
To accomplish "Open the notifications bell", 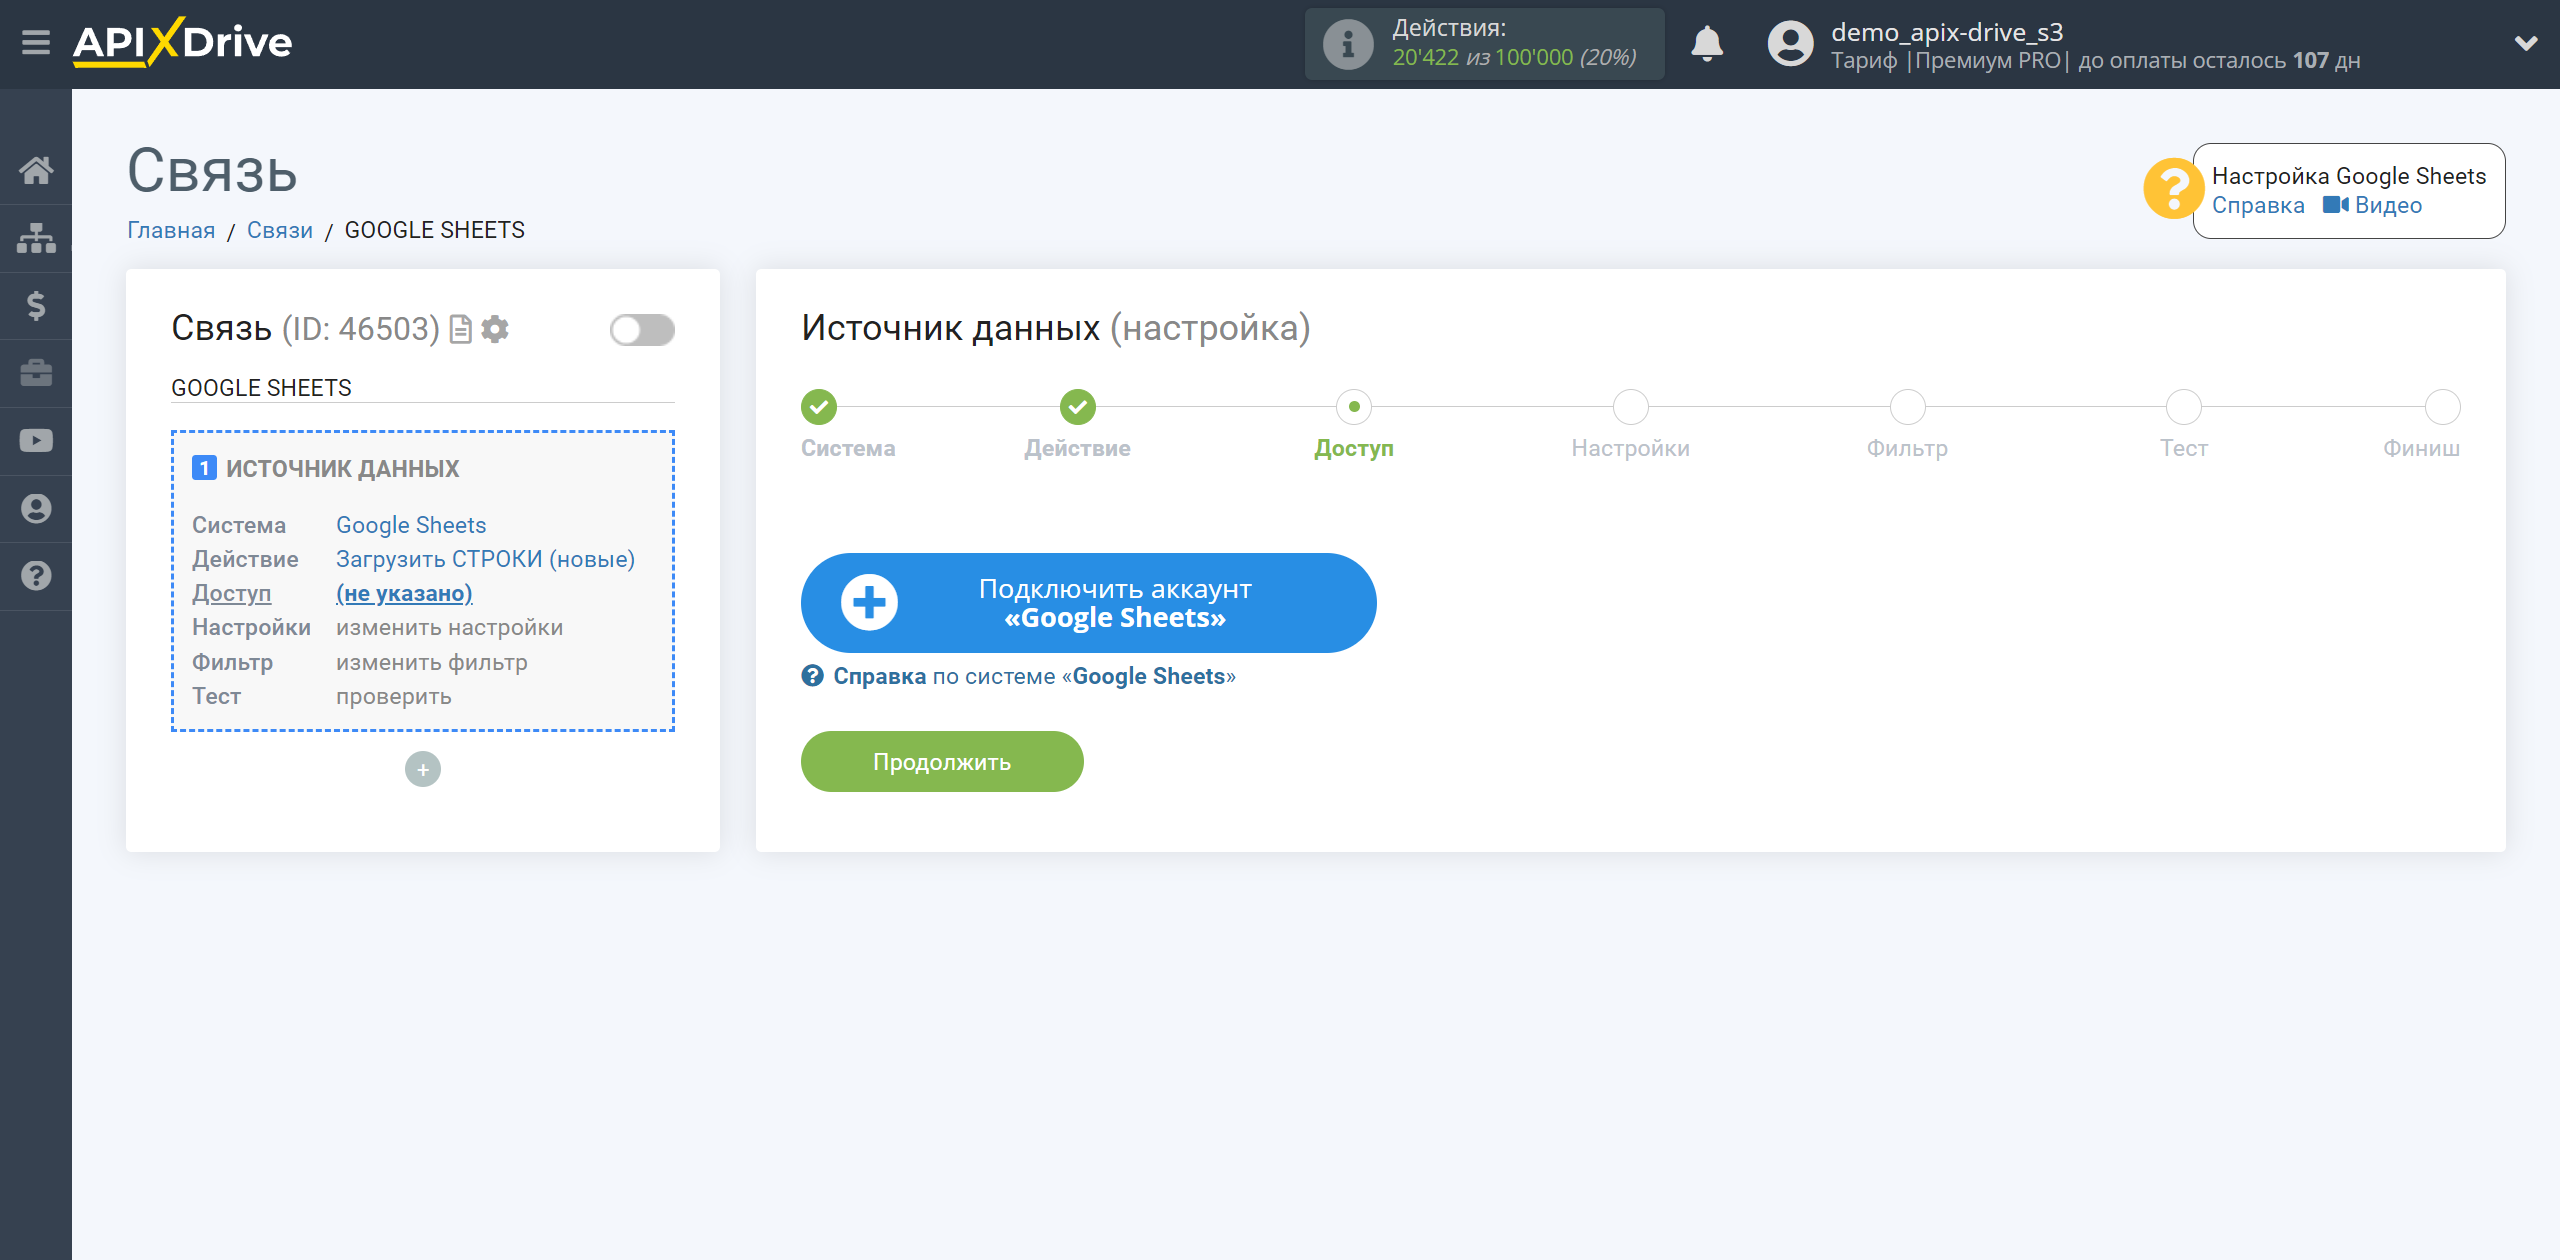I will click(x=1707, y=44).
